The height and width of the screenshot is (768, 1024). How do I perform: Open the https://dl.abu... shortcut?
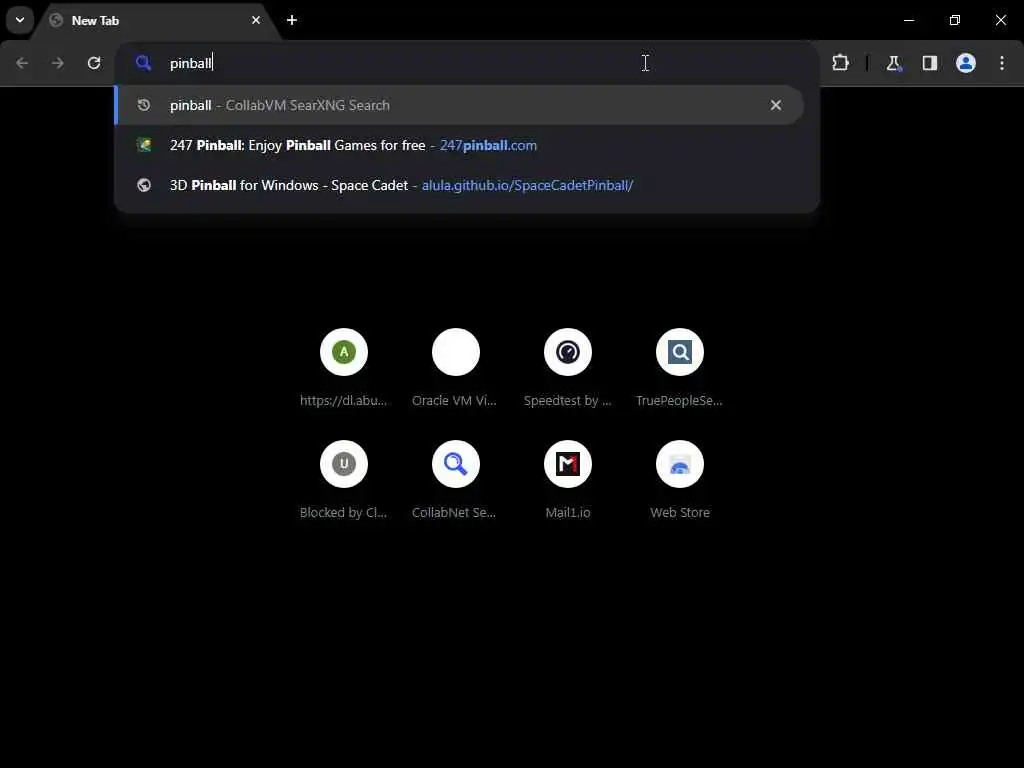(344, 368)
